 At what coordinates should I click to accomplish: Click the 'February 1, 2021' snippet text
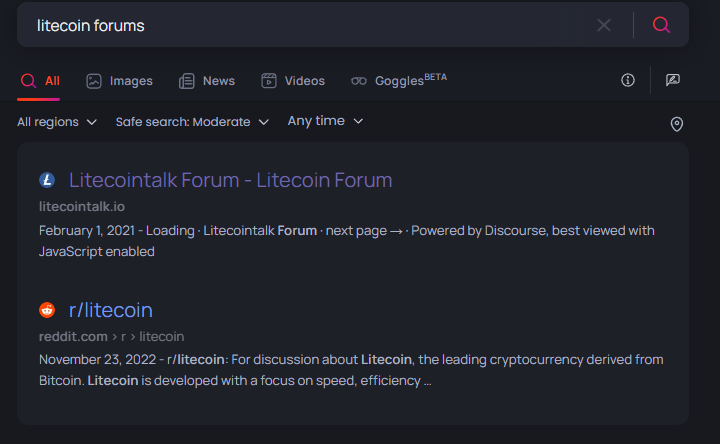(87, 230)
